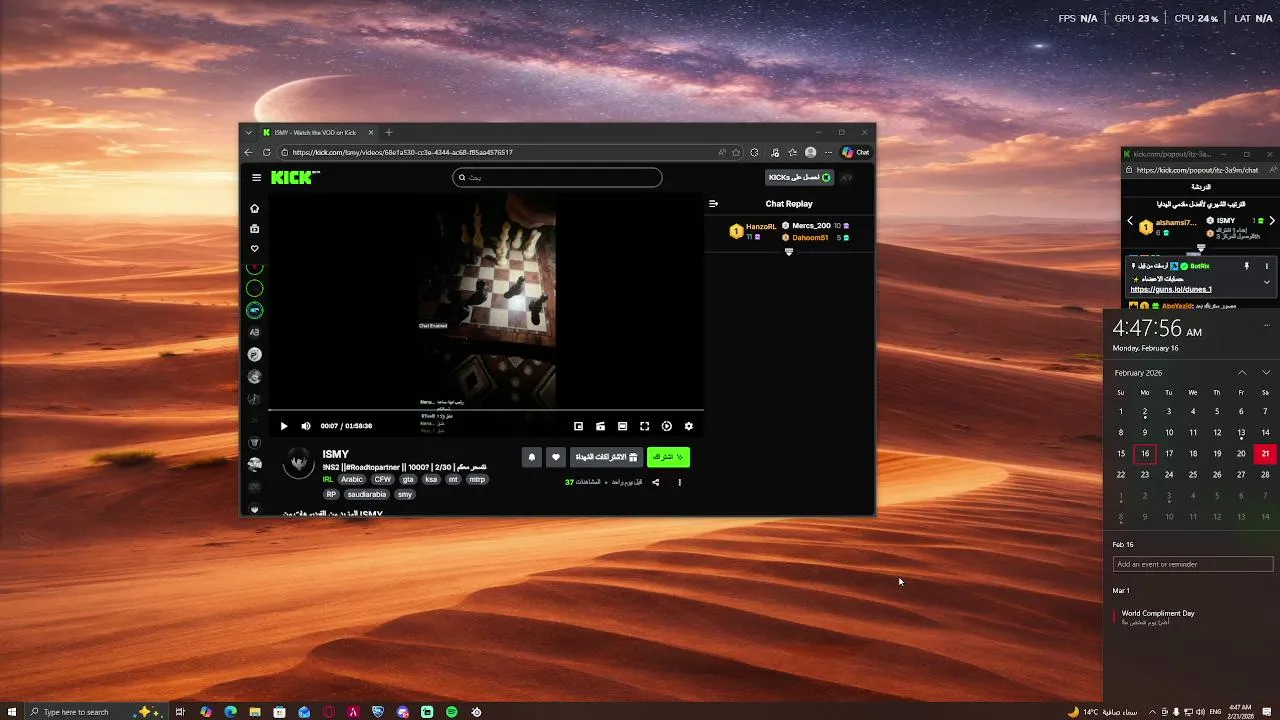
Task: Focus the Kick search field
Action: pos(557,177)
